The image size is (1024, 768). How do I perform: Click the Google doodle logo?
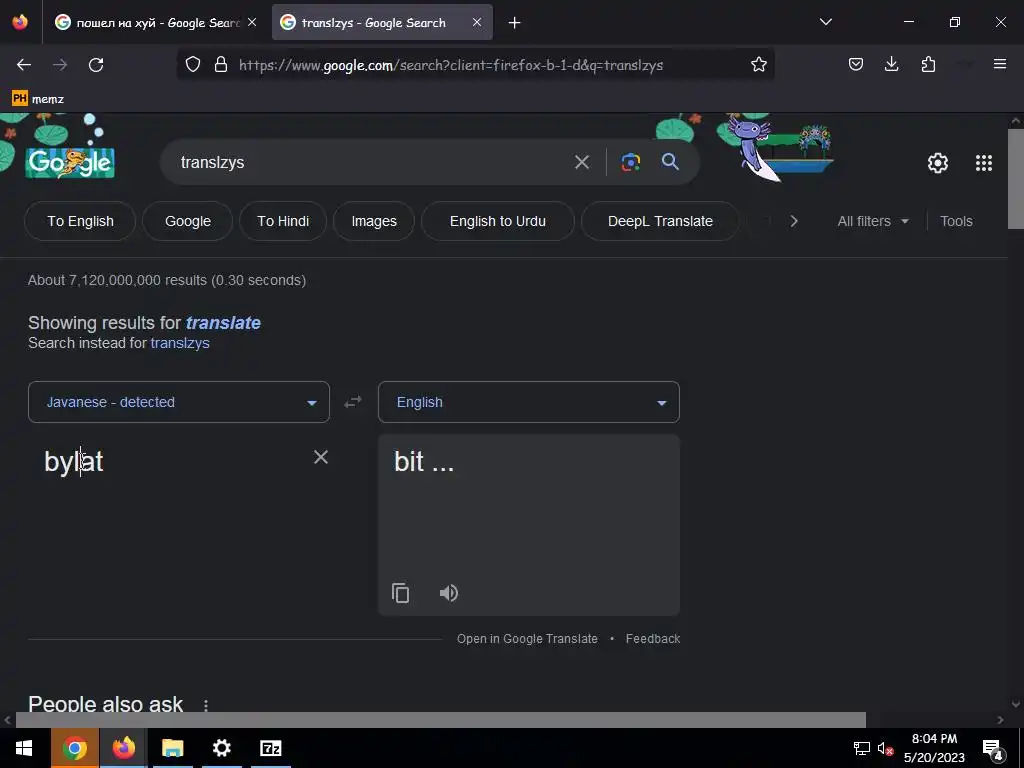[x=70, y=161]
